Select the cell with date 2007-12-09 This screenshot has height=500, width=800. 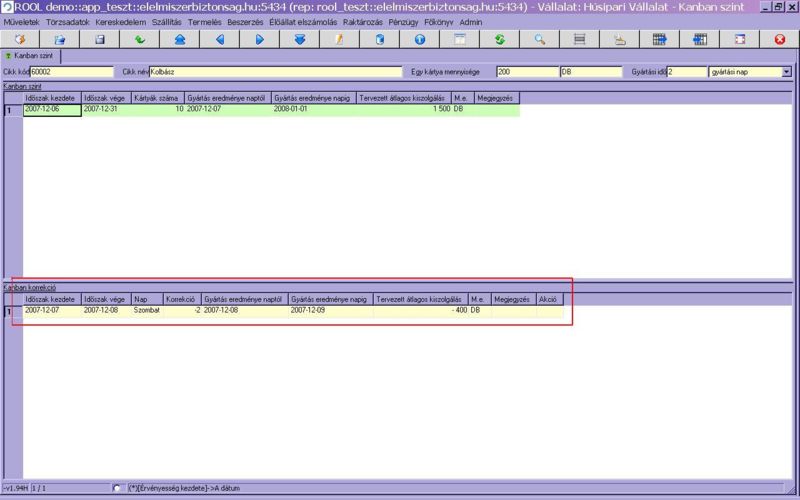click(330, 310)
